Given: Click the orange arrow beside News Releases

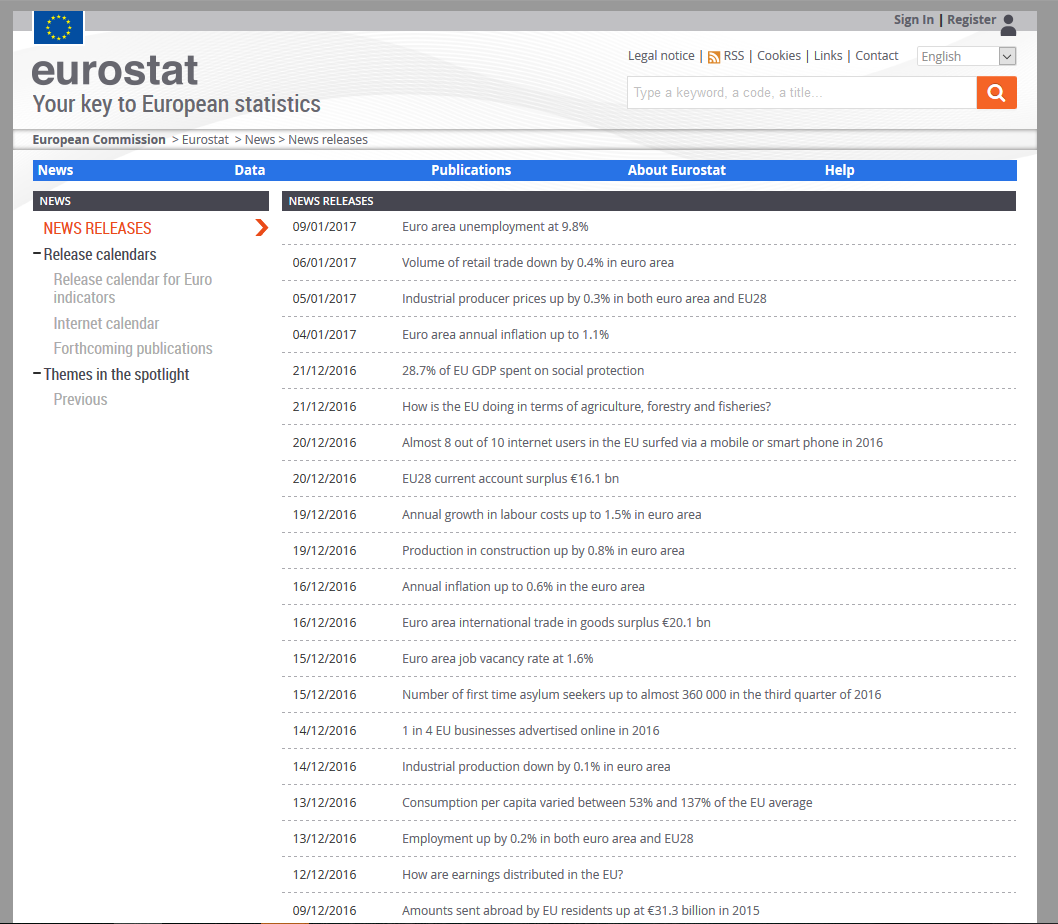Looking at the screenshot, I should pos(262,228).
